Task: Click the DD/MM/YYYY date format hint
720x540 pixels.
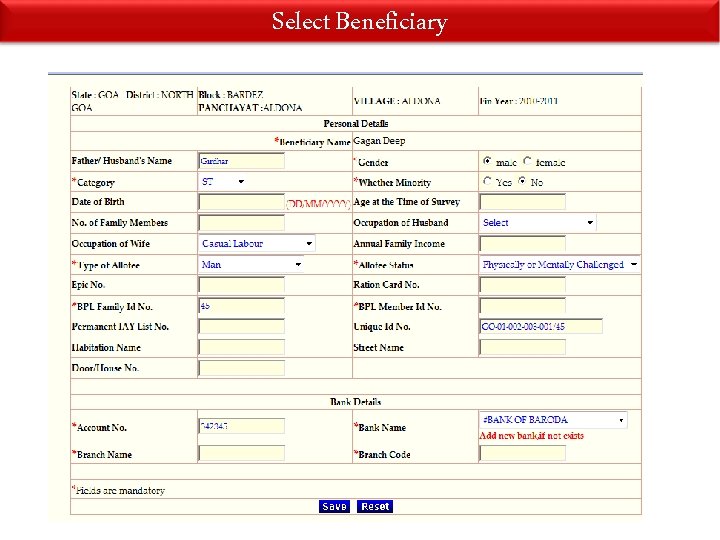Action: [318, 204]
